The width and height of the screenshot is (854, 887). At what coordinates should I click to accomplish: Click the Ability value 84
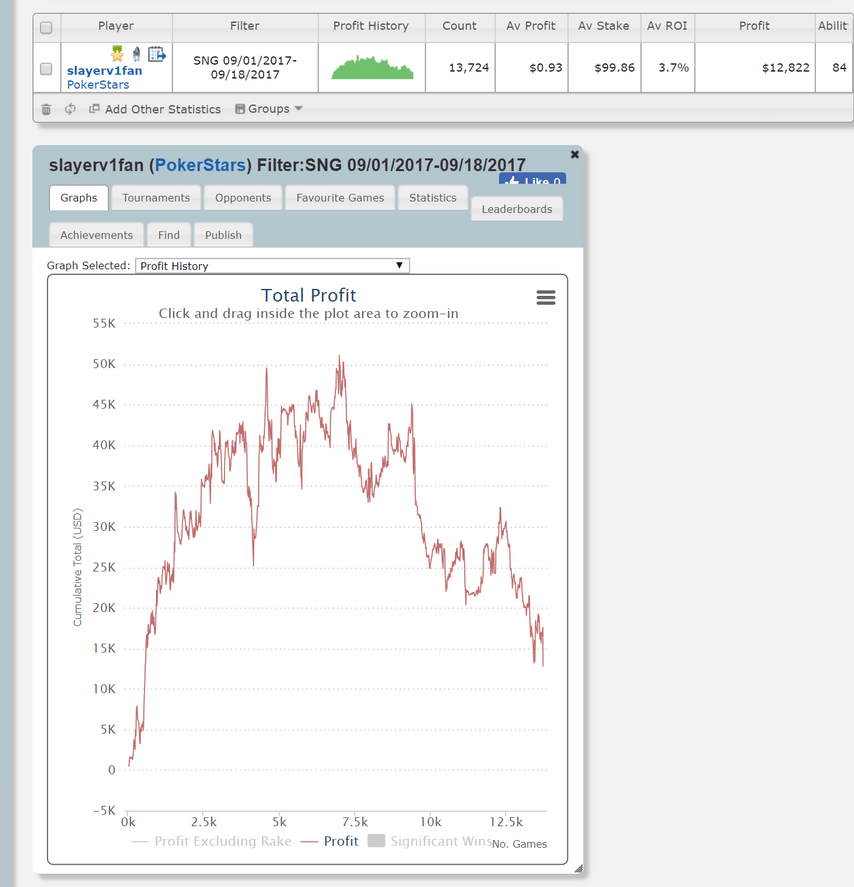point(839,67)
